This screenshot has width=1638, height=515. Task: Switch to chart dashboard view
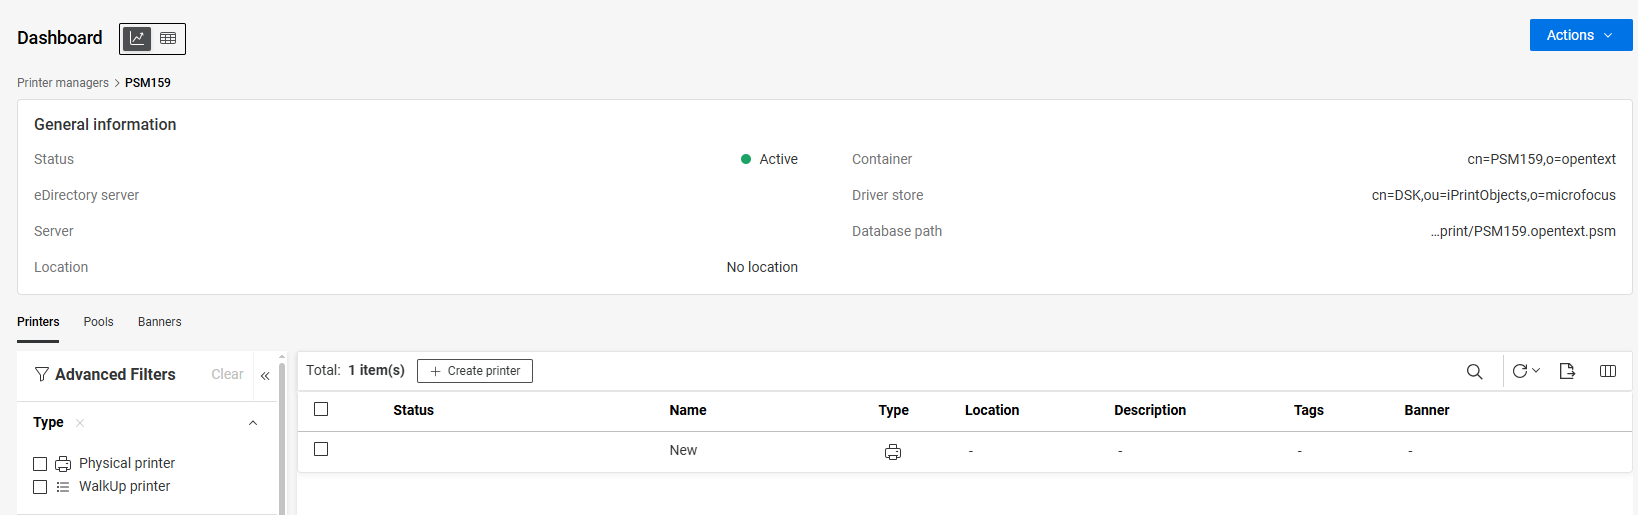point(137,38)
